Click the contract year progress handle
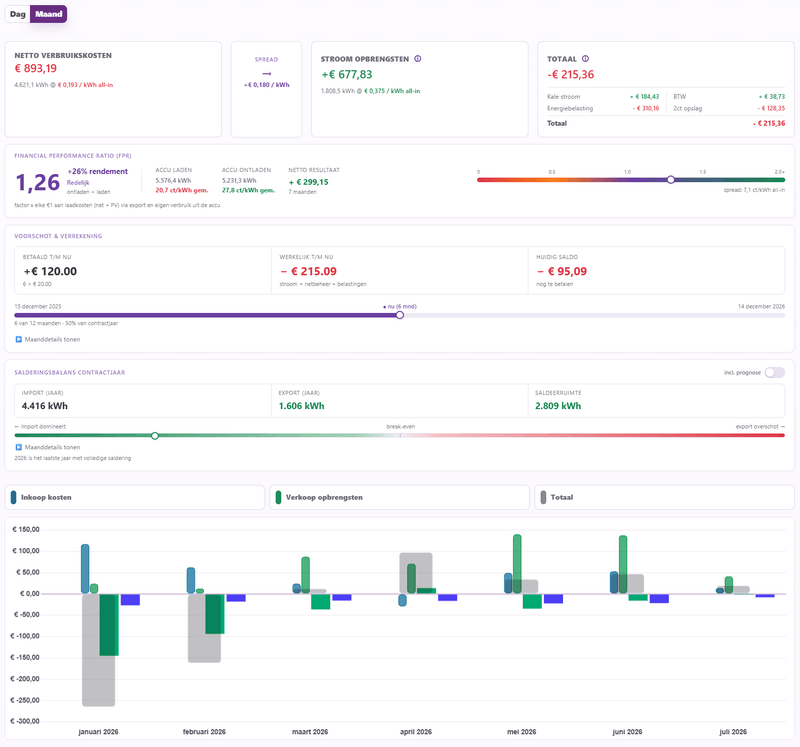Image resolution: width=800 pixels, height=747 pixels. point(400,315)
